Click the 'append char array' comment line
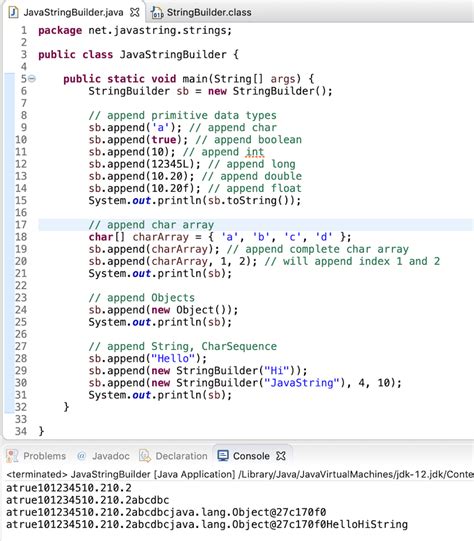This screenshot has height=541, width=474. point(151,225)
